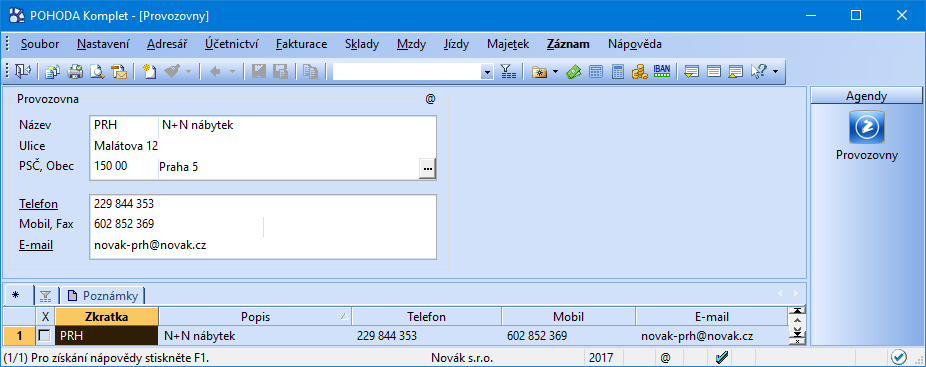Open print preview magnifier icon
Image resolution: width=926 pixels, height=367 pixels.
pyautogui.click(x=97, y=72)
